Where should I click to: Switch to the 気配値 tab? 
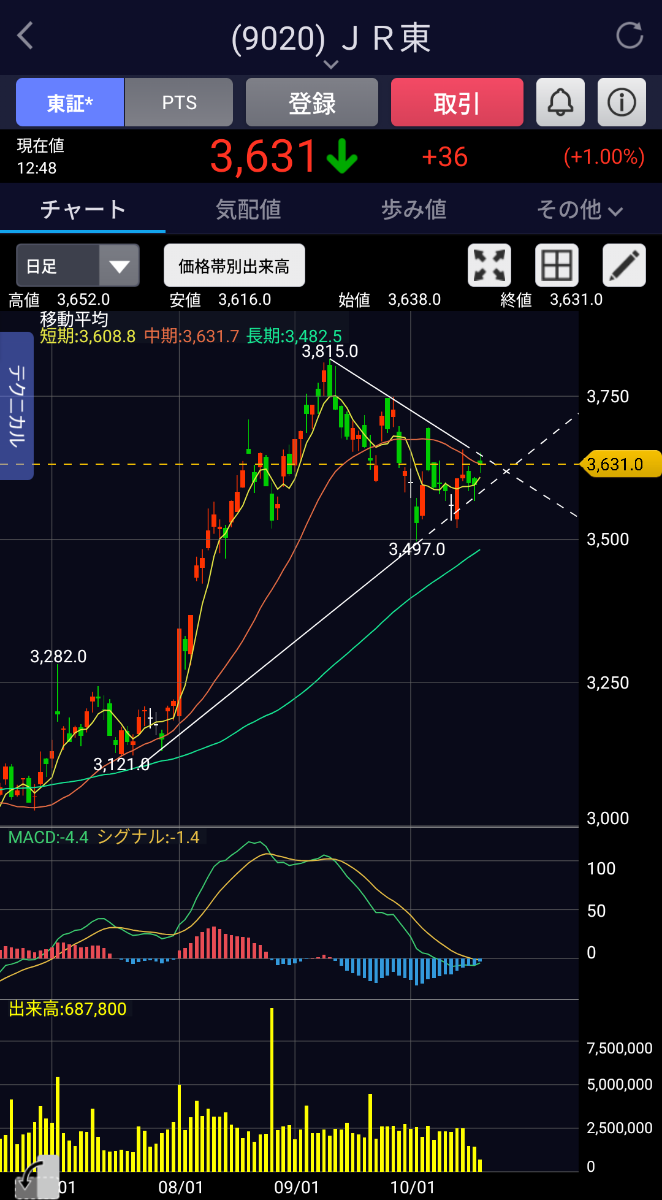pyautogui.click(x=248, y=210)
